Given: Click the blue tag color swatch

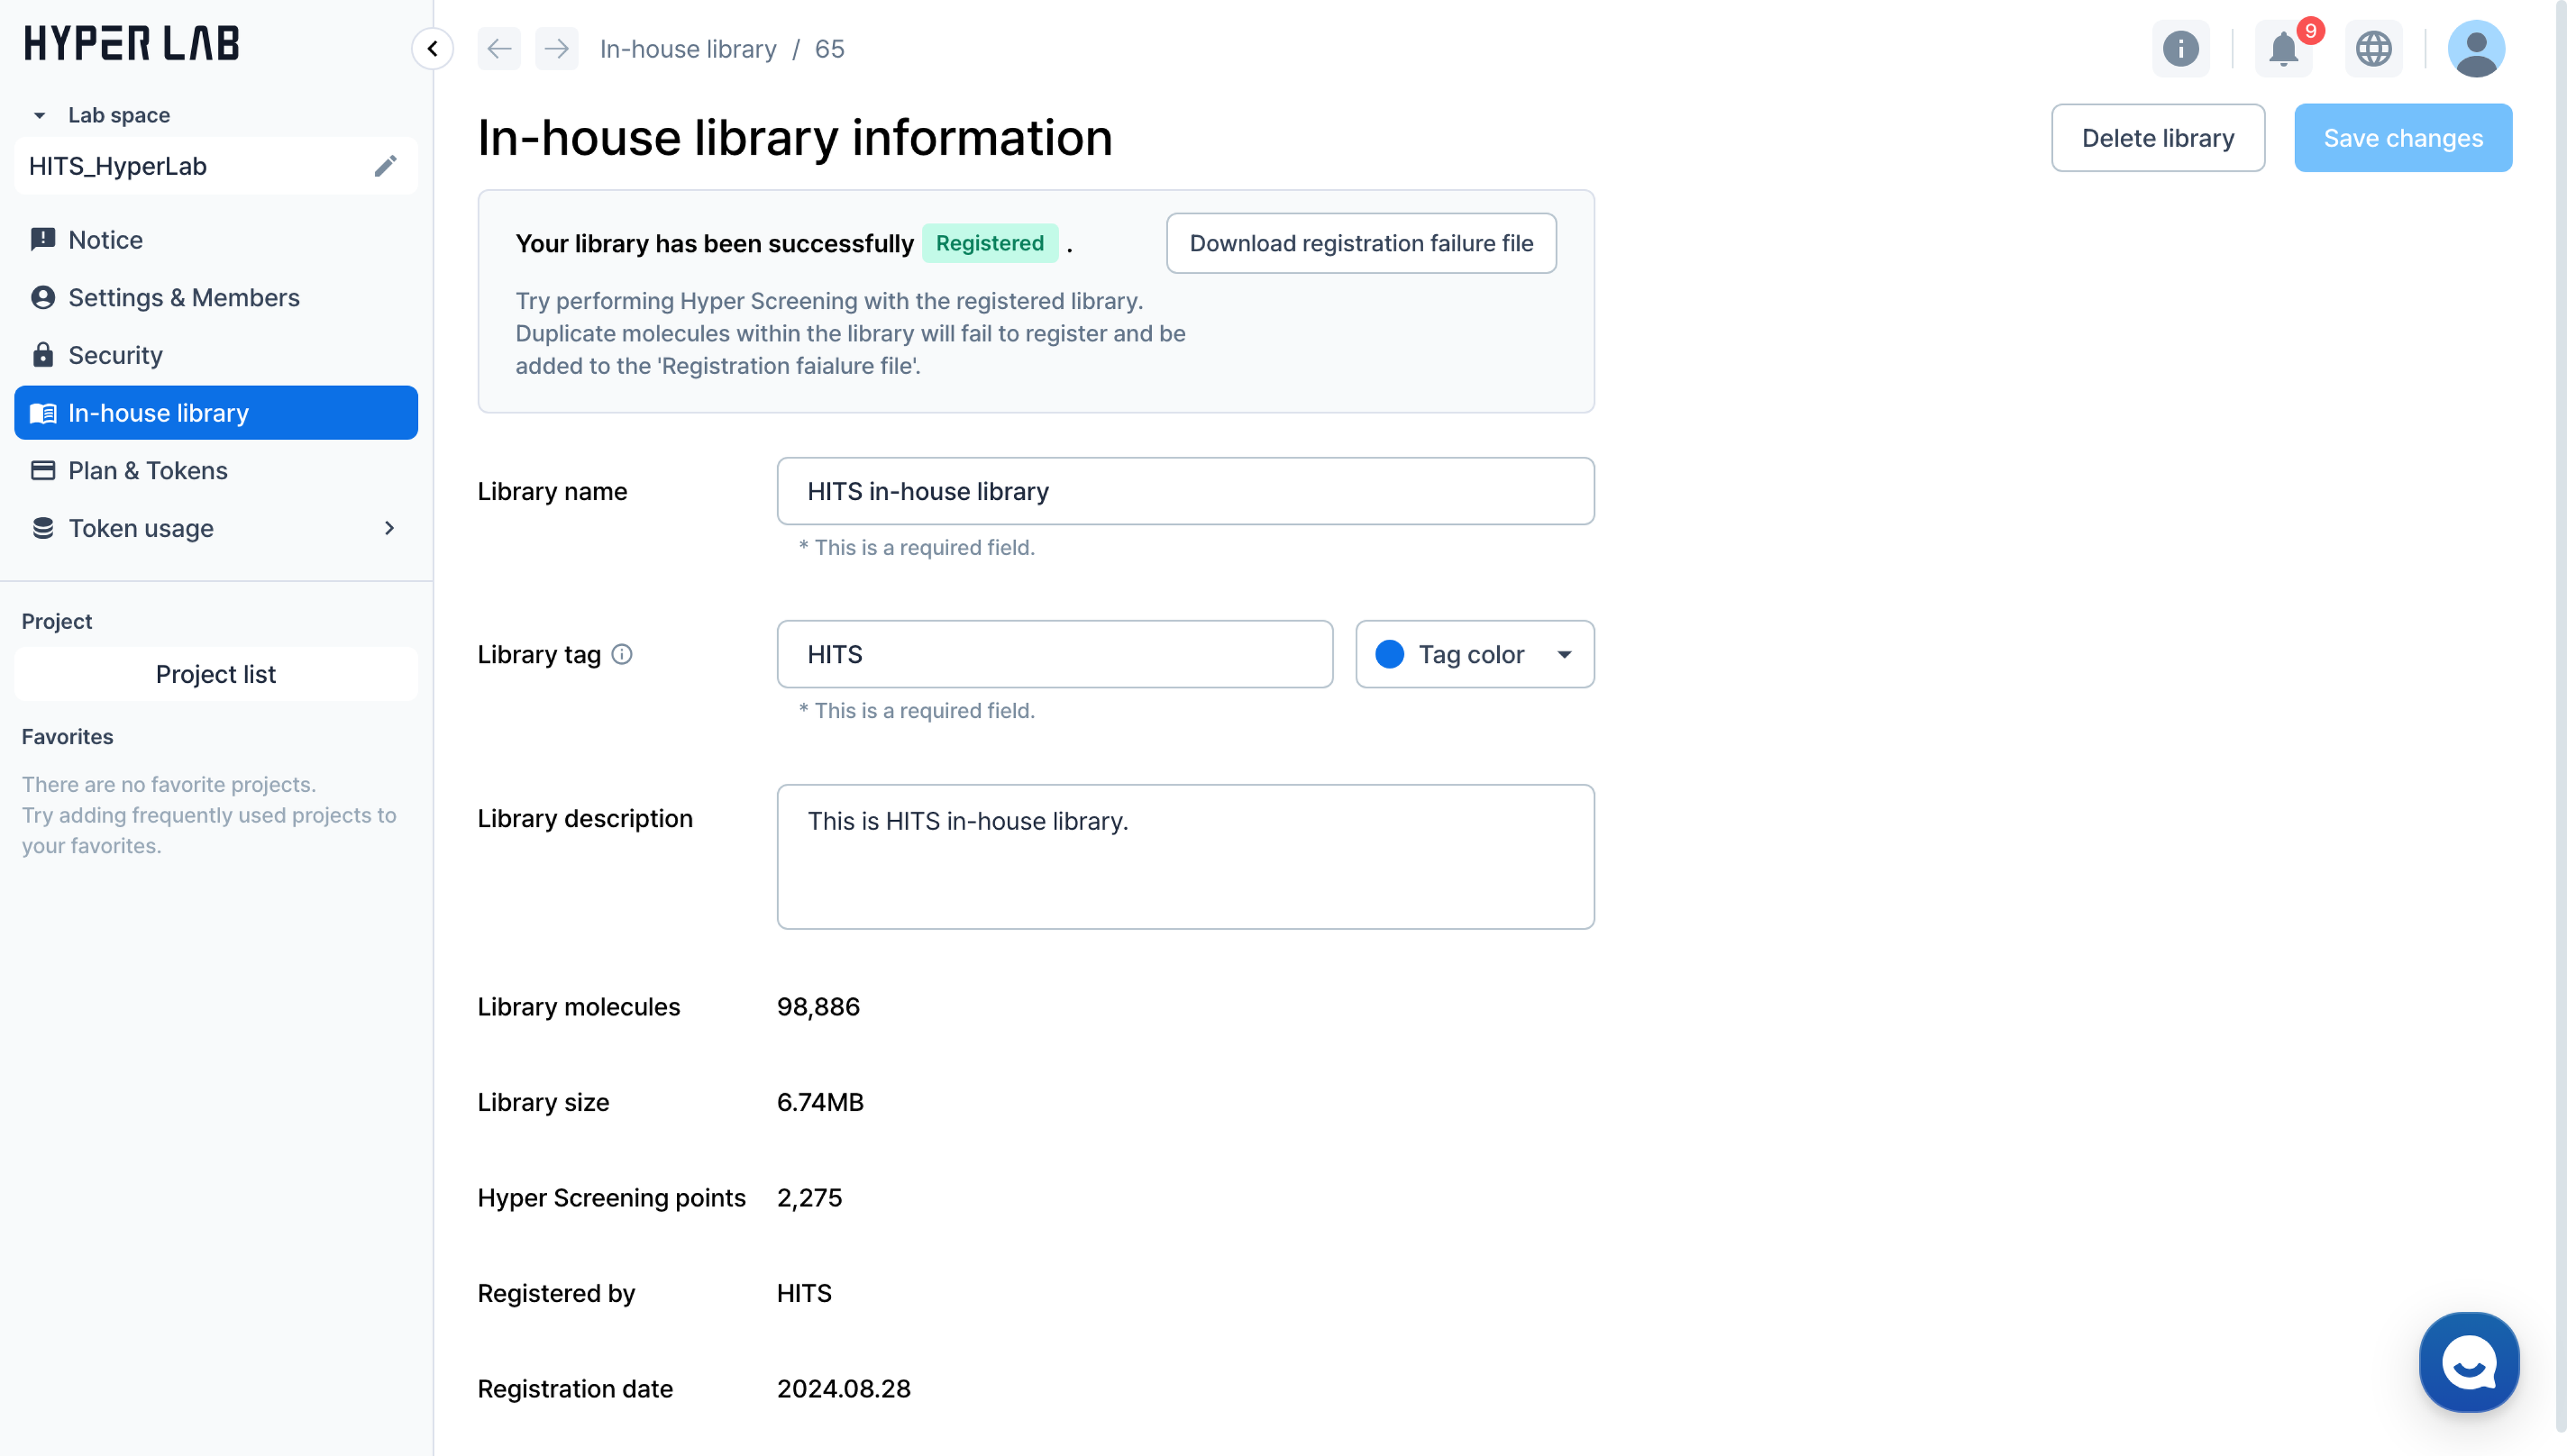Looking at the screenshot, I should tap(1389, 654).
